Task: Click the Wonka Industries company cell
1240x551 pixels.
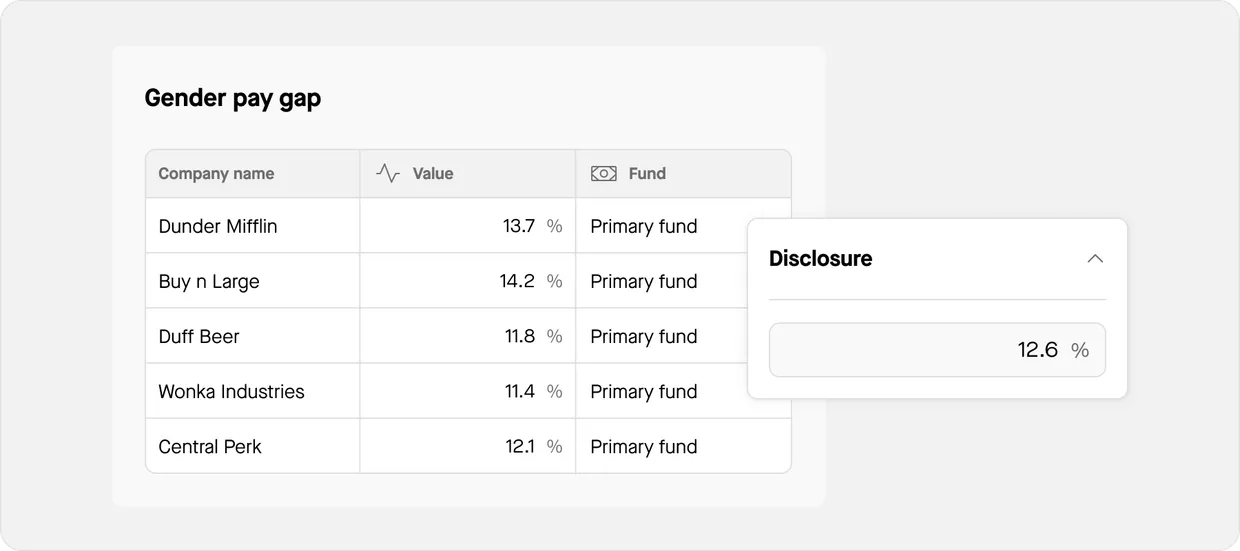Action: pyautogui.click(x=231, y=391)
